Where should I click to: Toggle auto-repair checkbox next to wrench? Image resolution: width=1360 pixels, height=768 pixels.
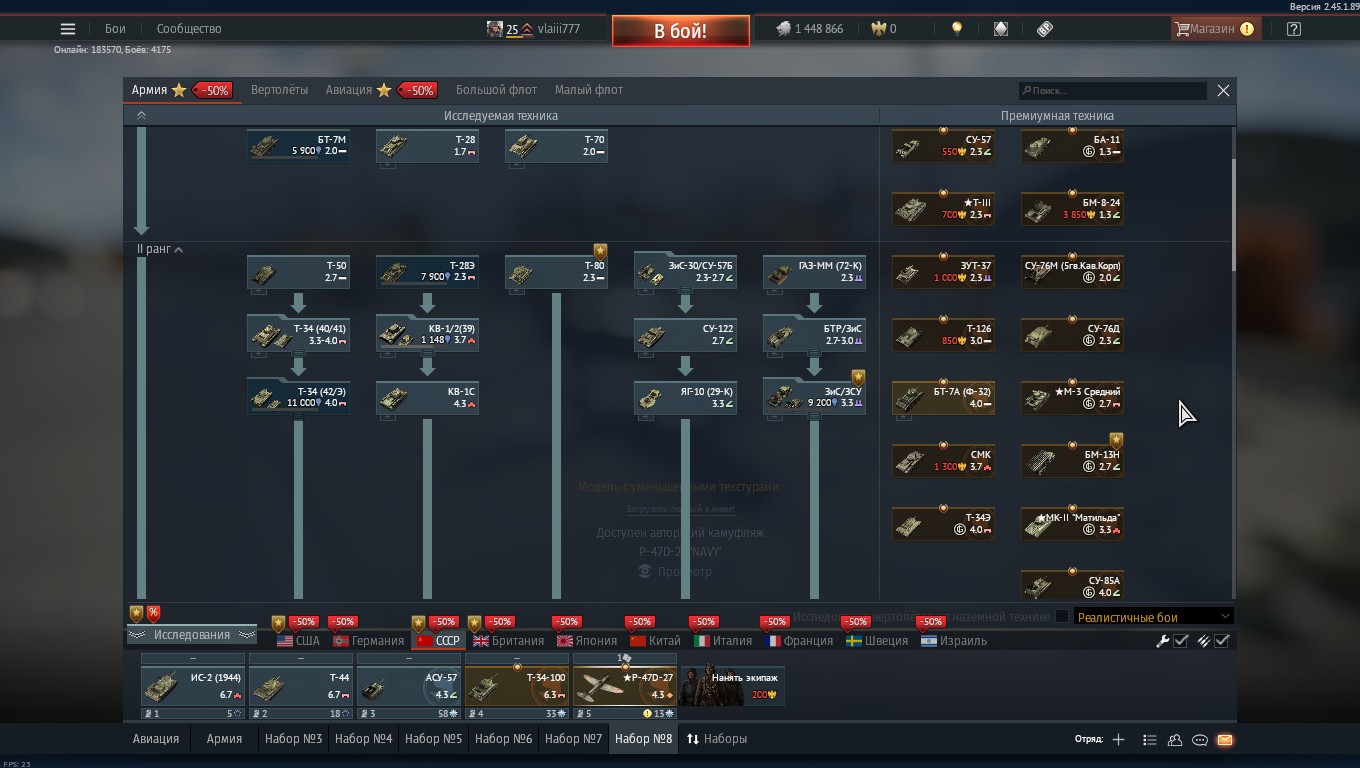1181,641
